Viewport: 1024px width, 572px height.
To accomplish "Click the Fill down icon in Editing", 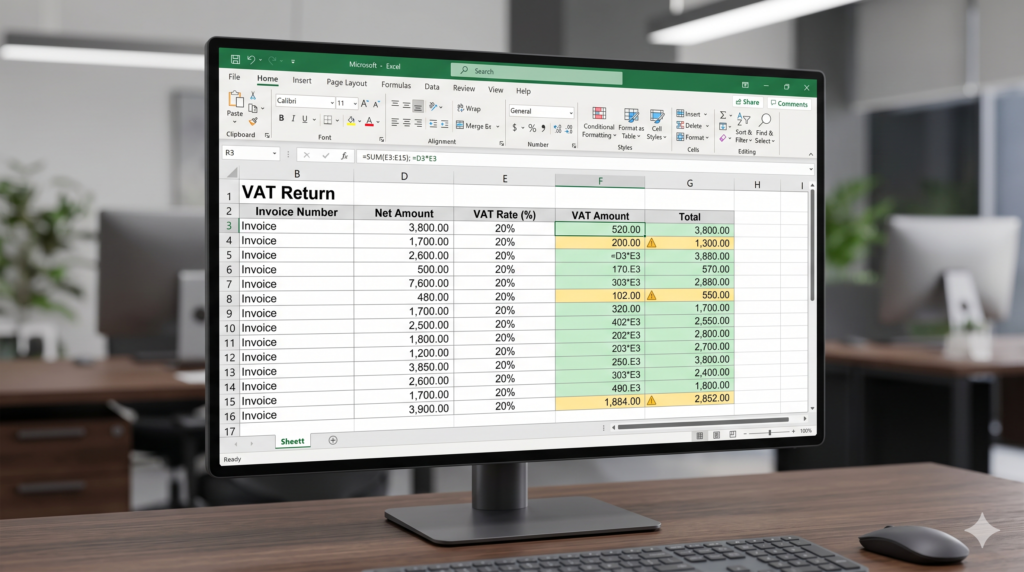I will tap(723, 127).
